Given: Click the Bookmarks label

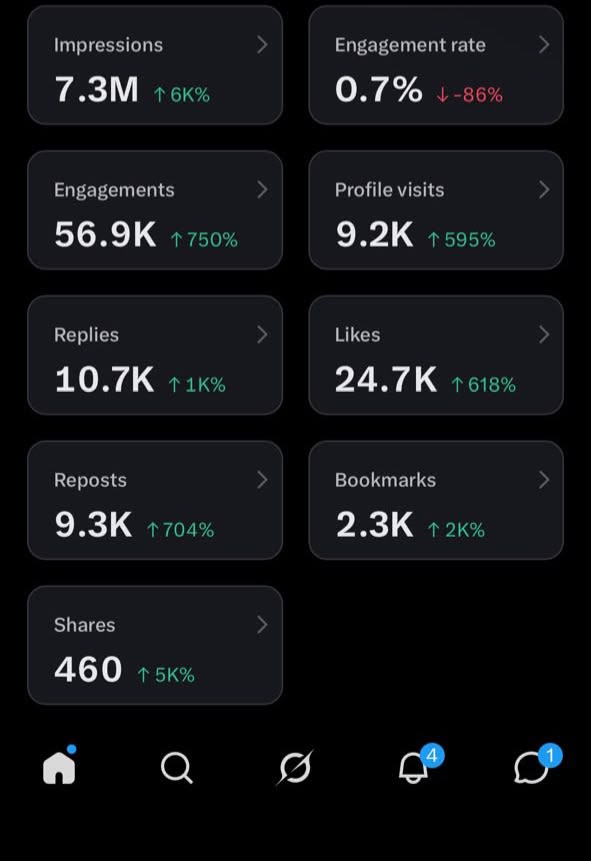Looking at the screenshot, I should pos(385,480).
